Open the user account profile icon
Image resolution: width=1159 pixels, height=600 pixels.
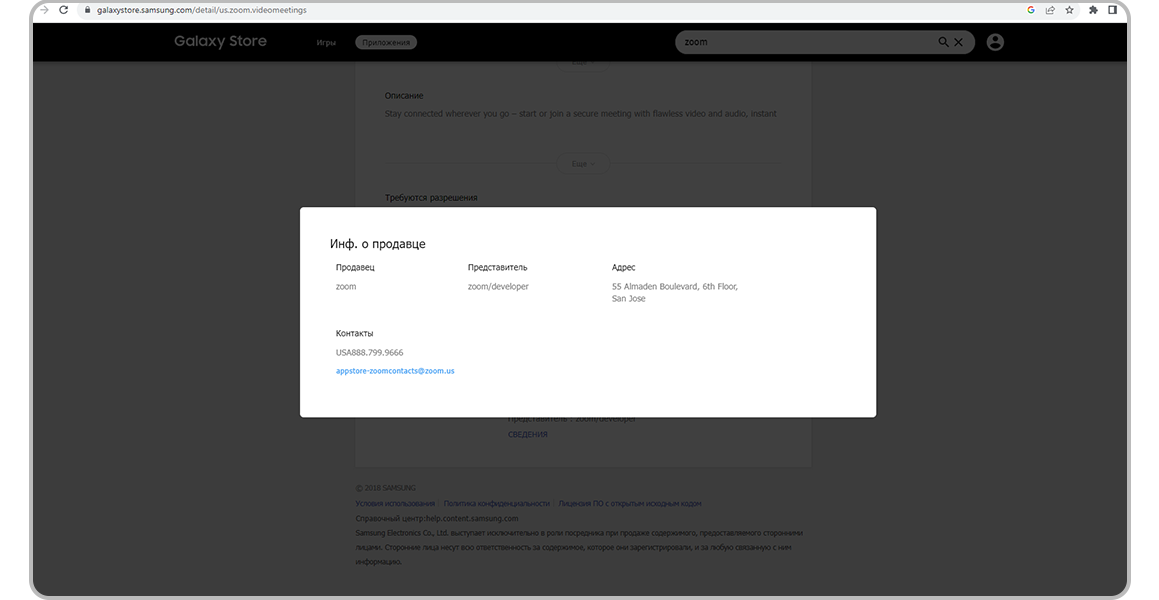coord(995,42)
